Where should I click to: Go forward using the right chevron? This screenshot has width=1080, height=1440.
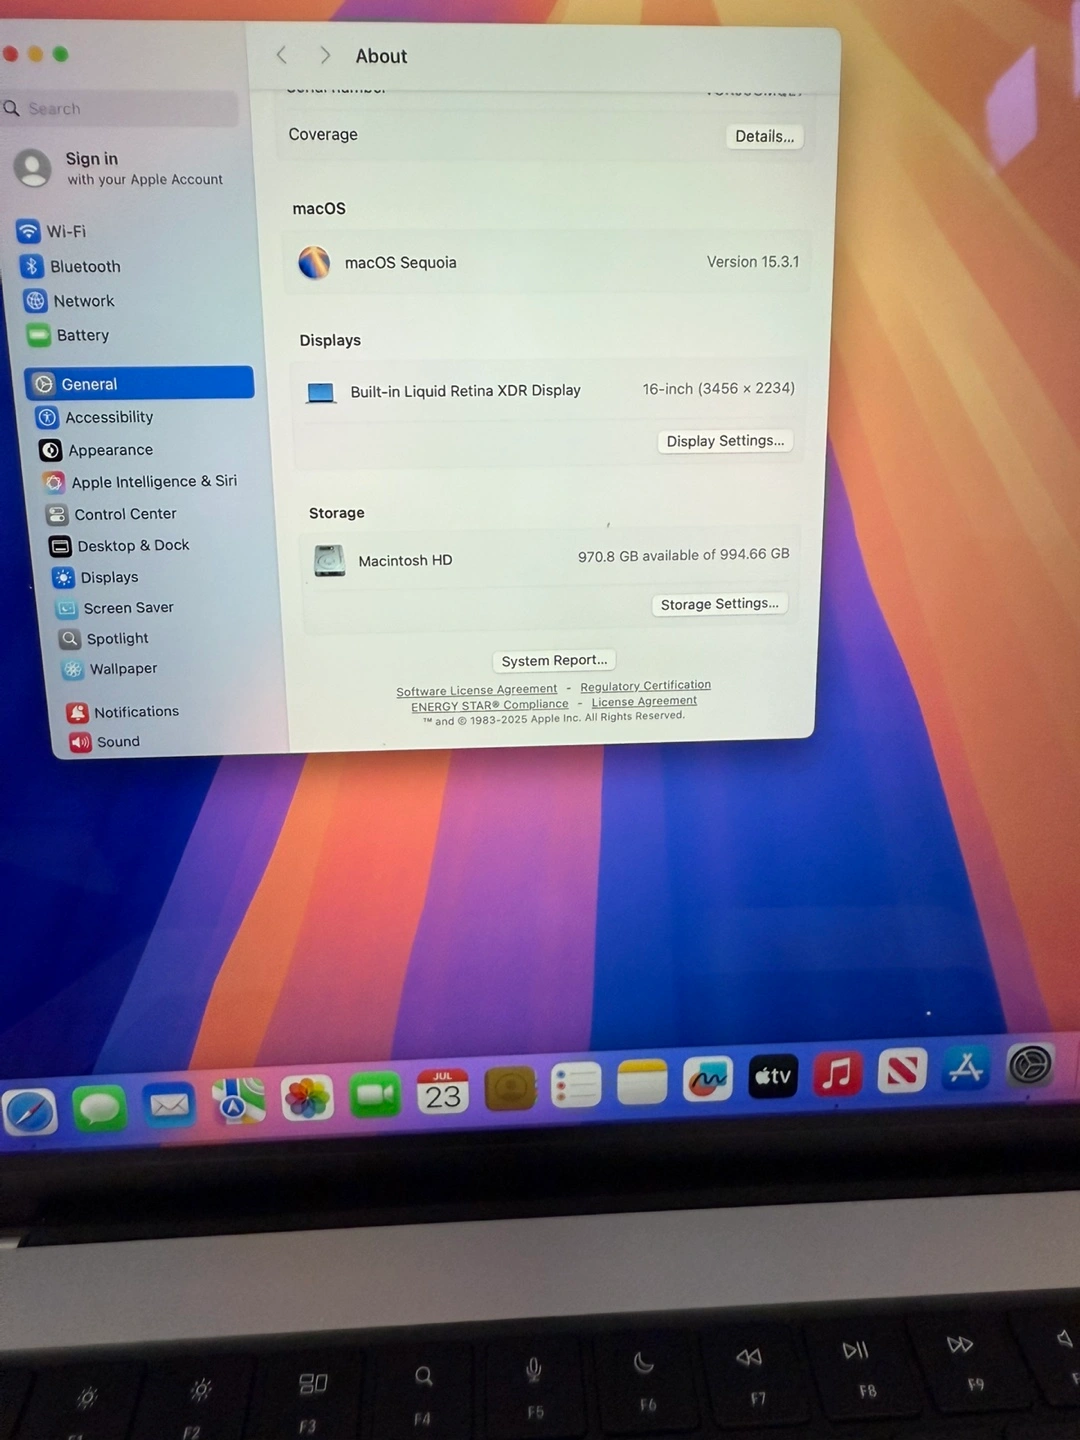click(325, 55)
